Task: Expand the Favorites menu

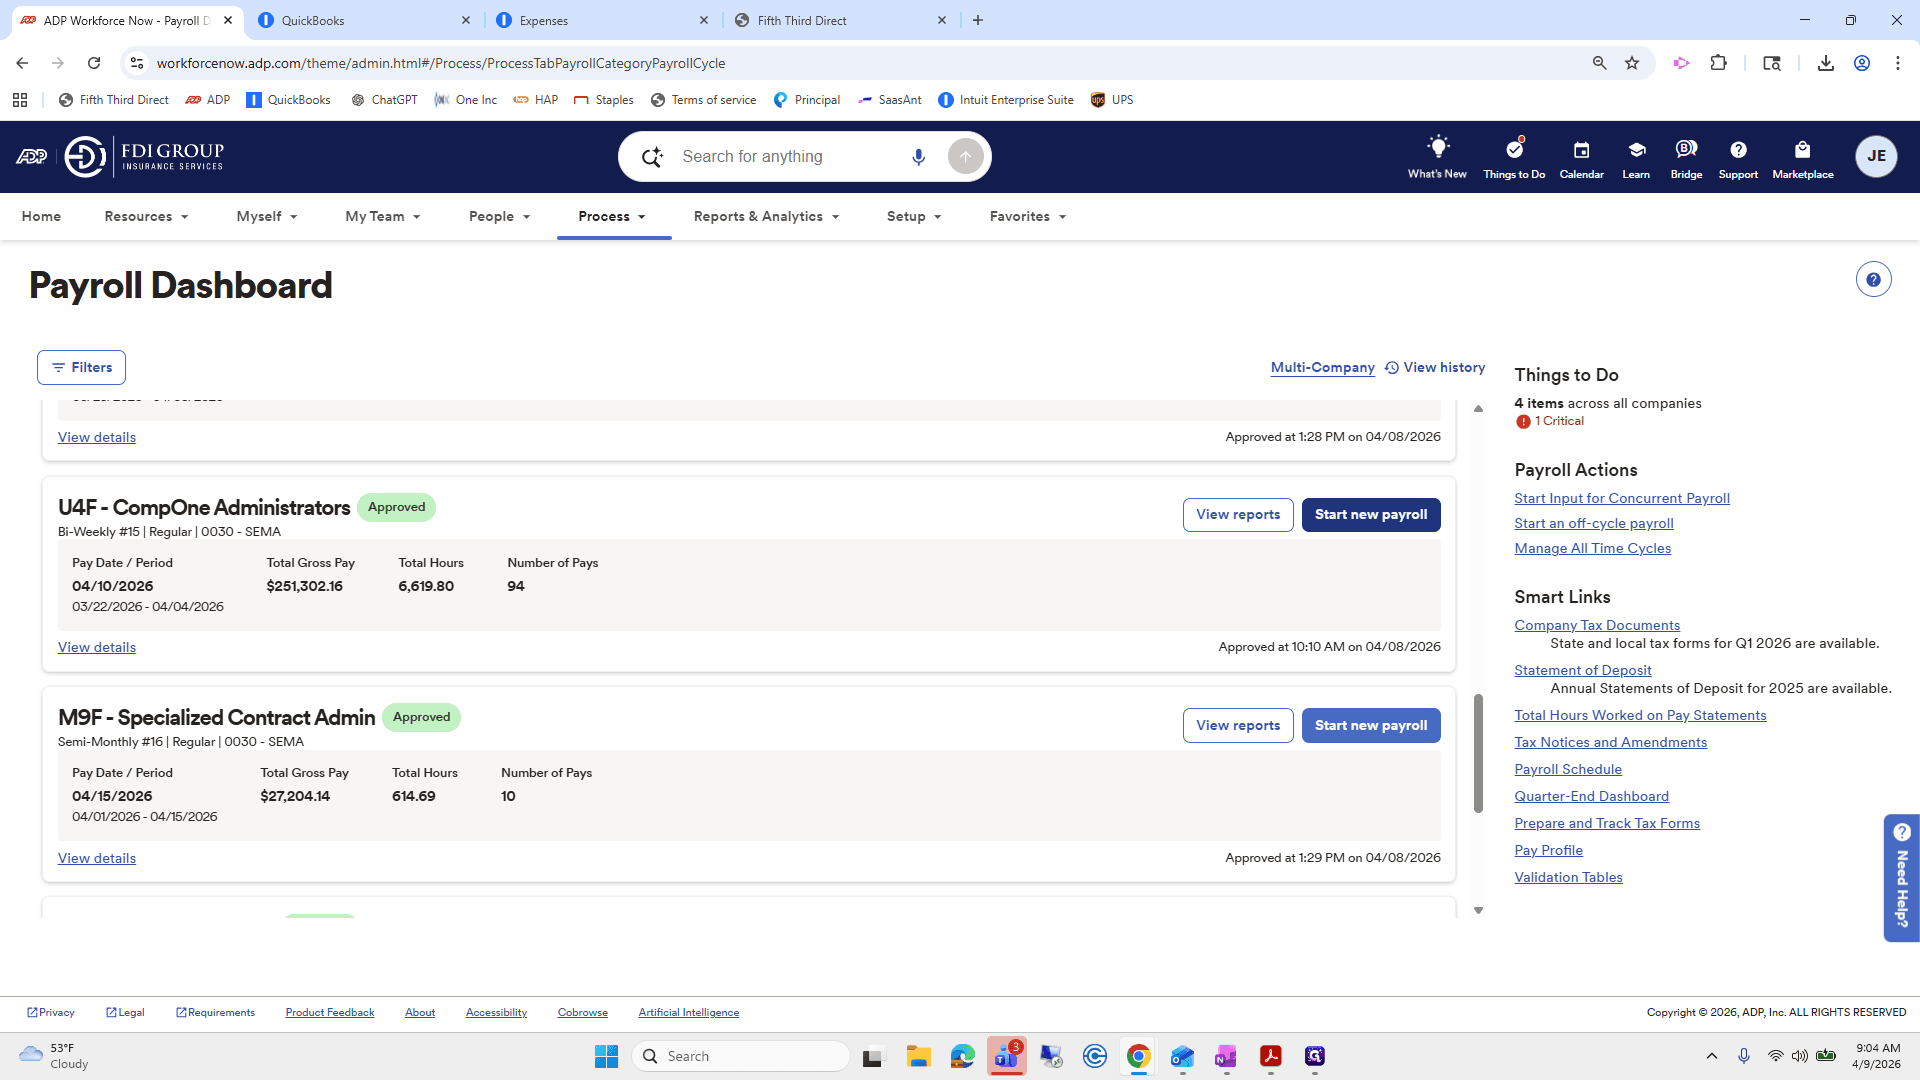Action: pyautogui.click(x=1028, y=216)
